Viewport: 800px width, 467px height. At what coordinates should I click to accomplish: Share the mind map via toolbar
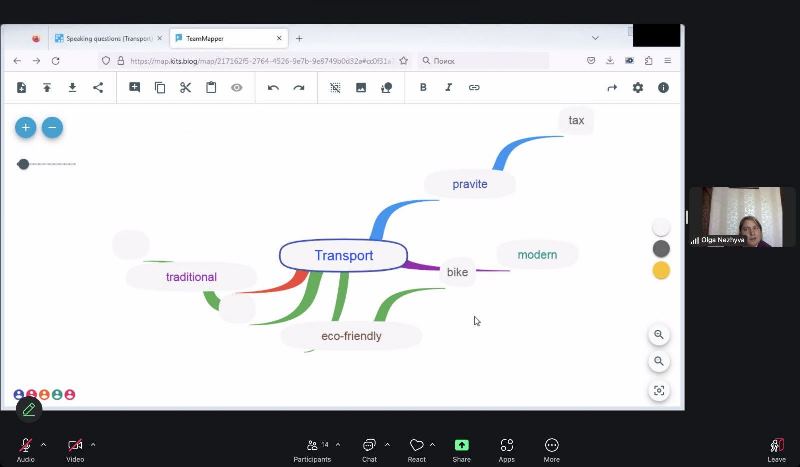tap(98, 88)
